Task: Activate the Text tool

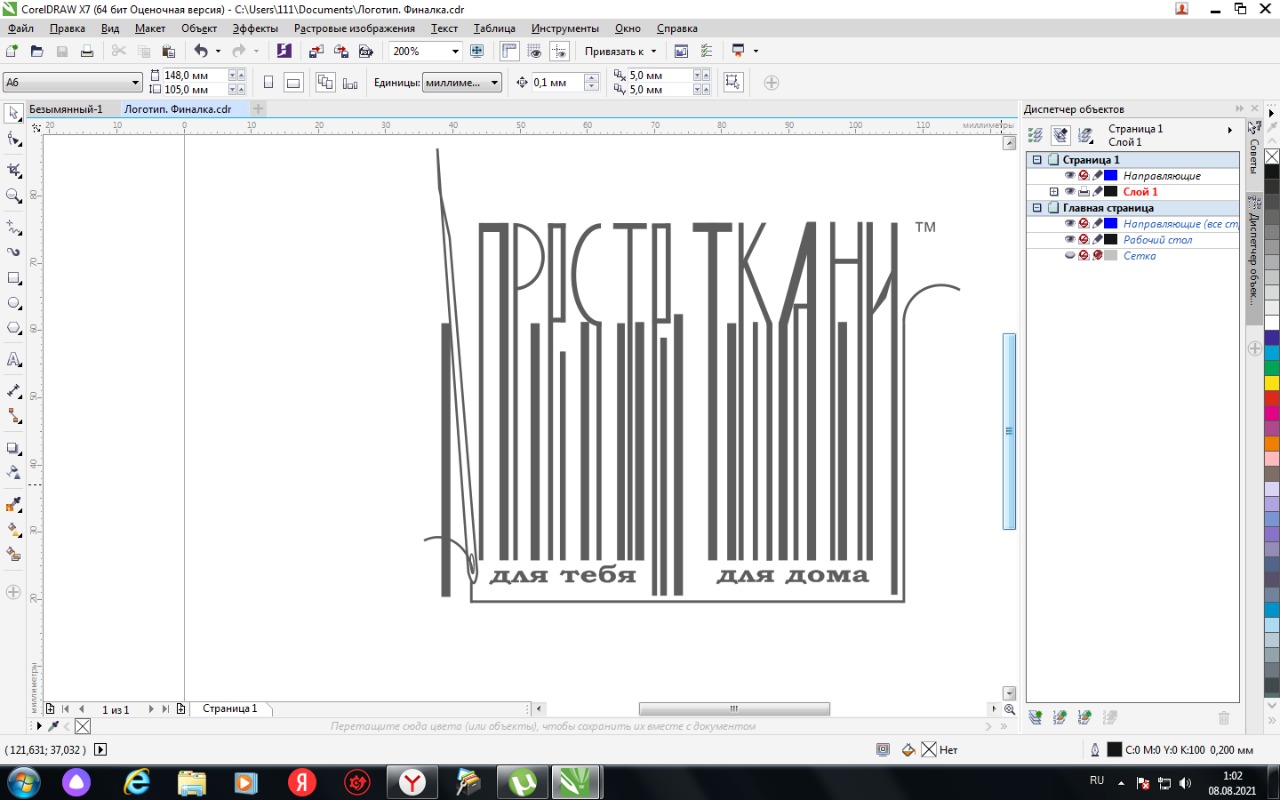Action: click(x=14, y=359)
